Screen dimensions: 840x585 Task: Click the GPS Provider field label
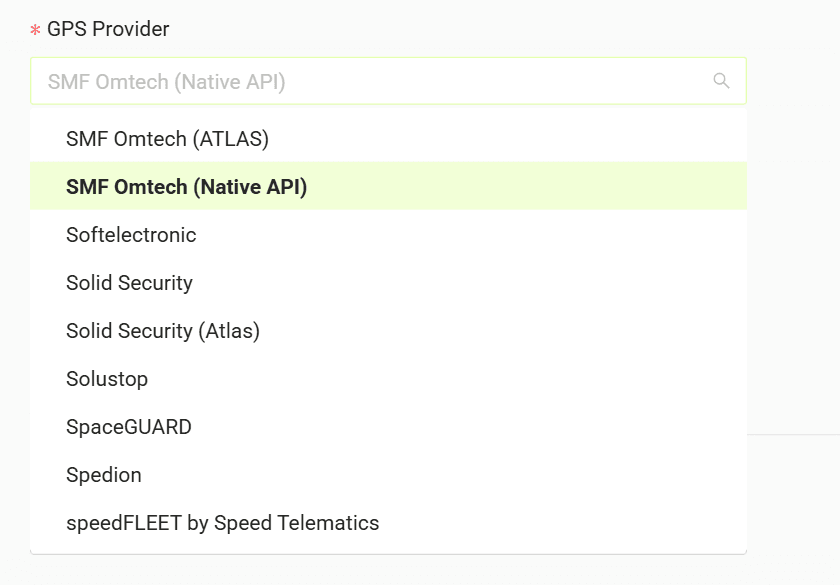click(x=108, y=29)
